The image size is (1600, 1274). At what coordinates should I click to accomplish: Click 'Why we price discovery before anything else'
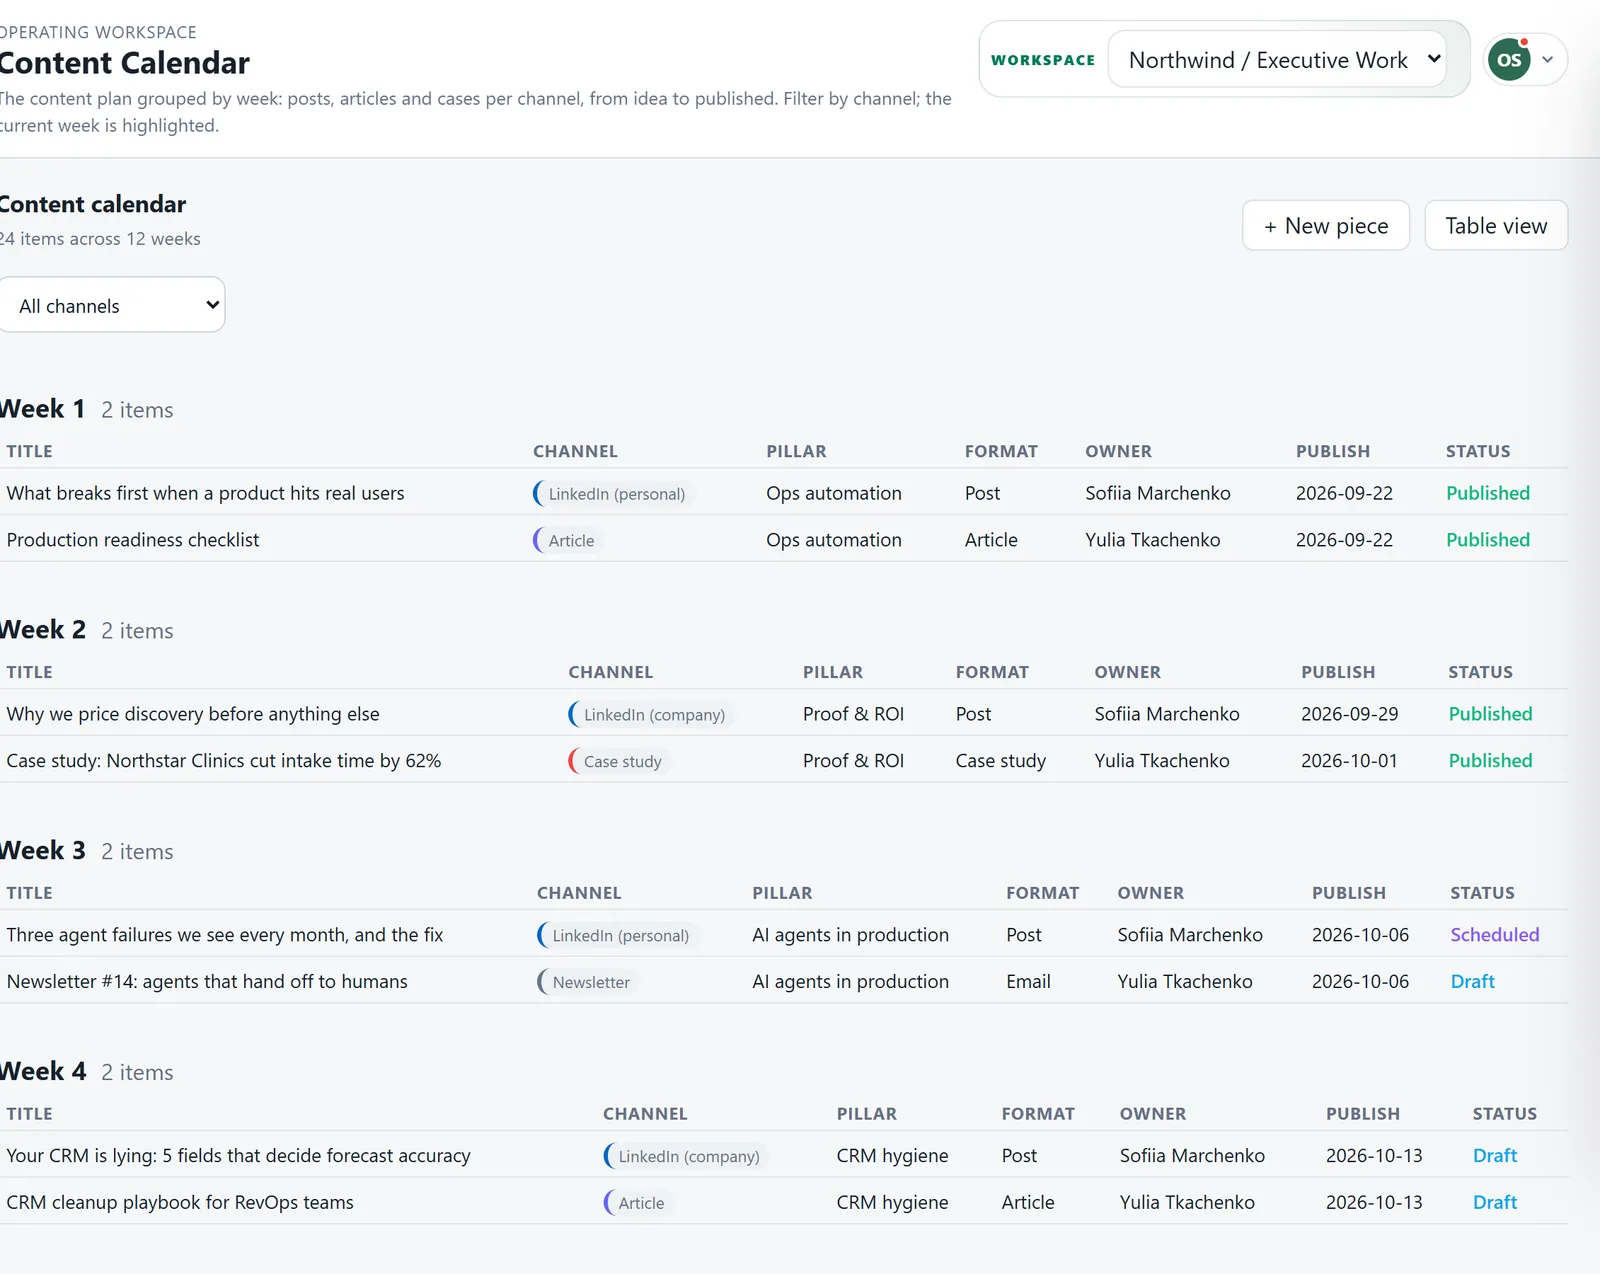tap(193, 714)
